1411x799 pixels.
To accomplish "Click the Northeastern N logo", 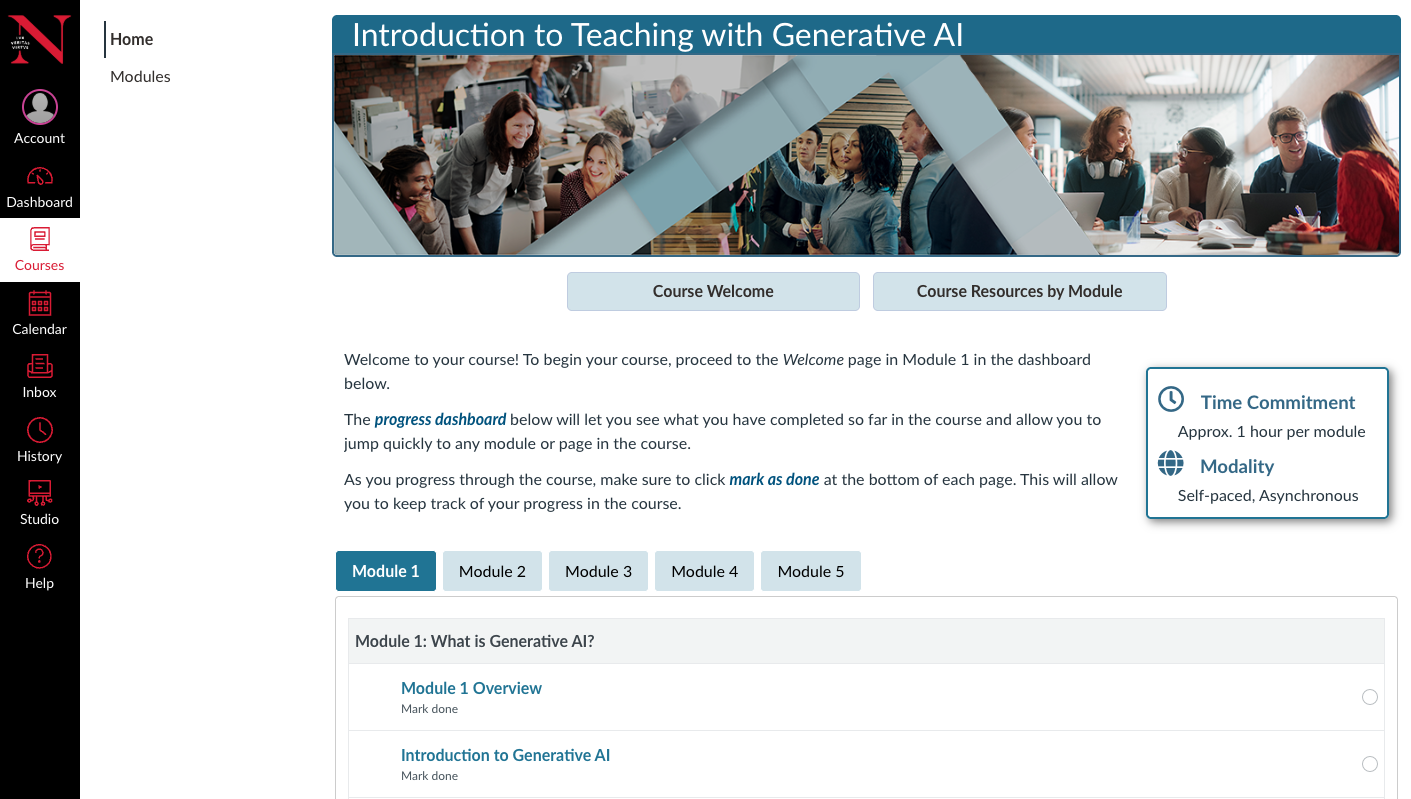I will click(39, 40).
